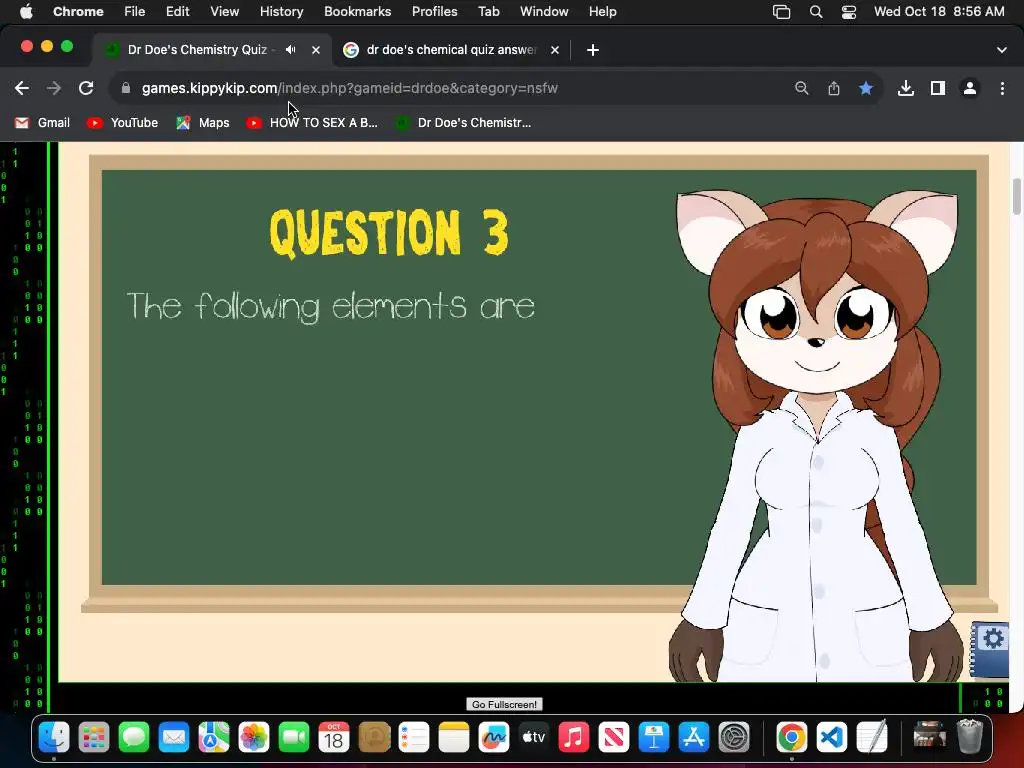This screenshot has width=1024, height=768.
Task: Open the game settings gear notebook
Action: (x=991, y=649)
